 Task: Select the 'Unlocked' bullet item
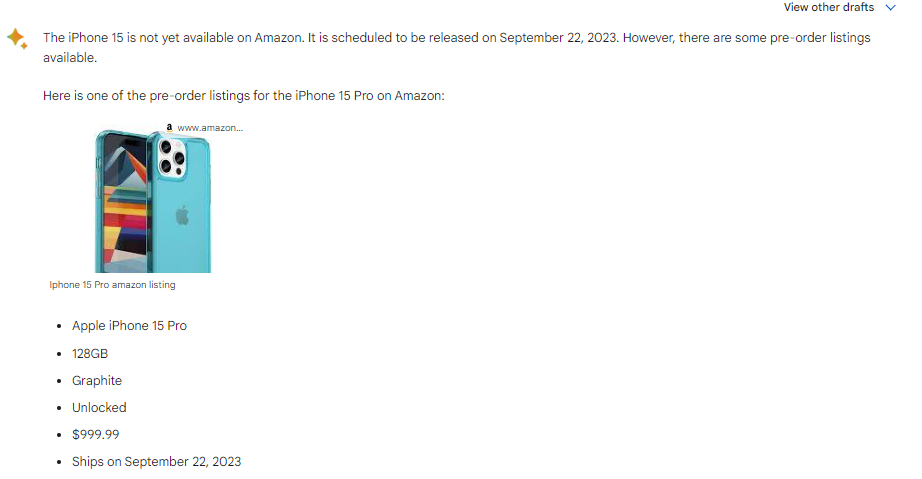pyautogui.click(x=99, y=407)
